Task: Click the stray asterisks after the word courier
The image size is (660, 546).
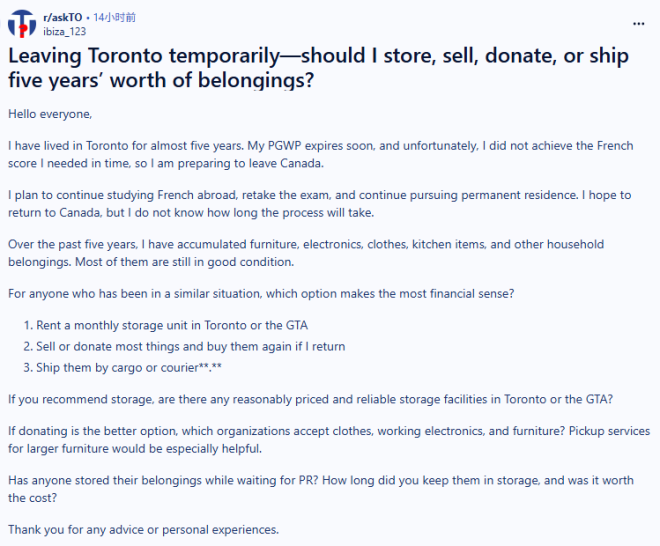Action: pos(210,367)
